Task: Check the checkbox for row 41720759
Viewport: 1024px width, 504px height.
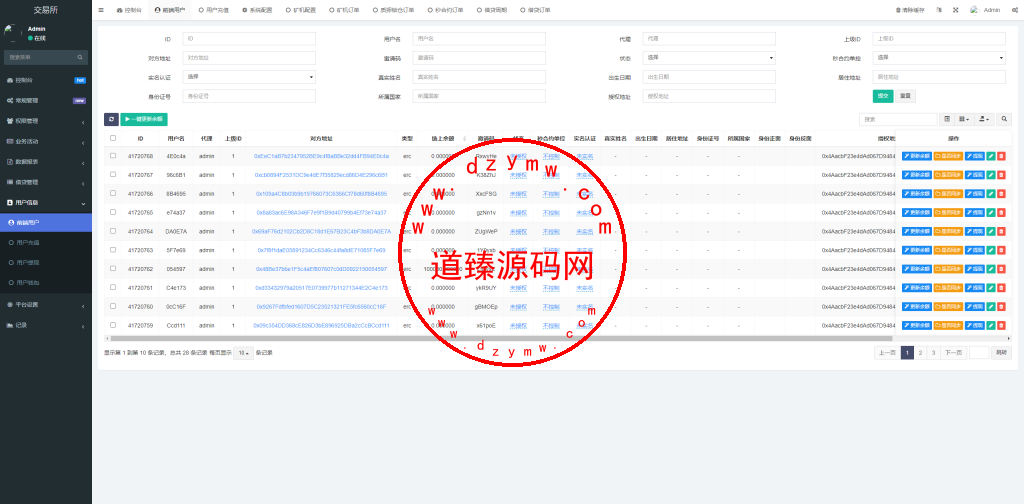Action: tap(113, 325)
